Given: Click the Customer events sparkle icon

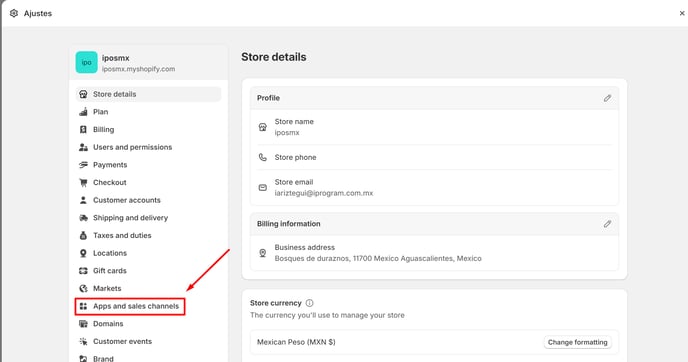Looking at the screenshot, I should [x=83, y=341].
